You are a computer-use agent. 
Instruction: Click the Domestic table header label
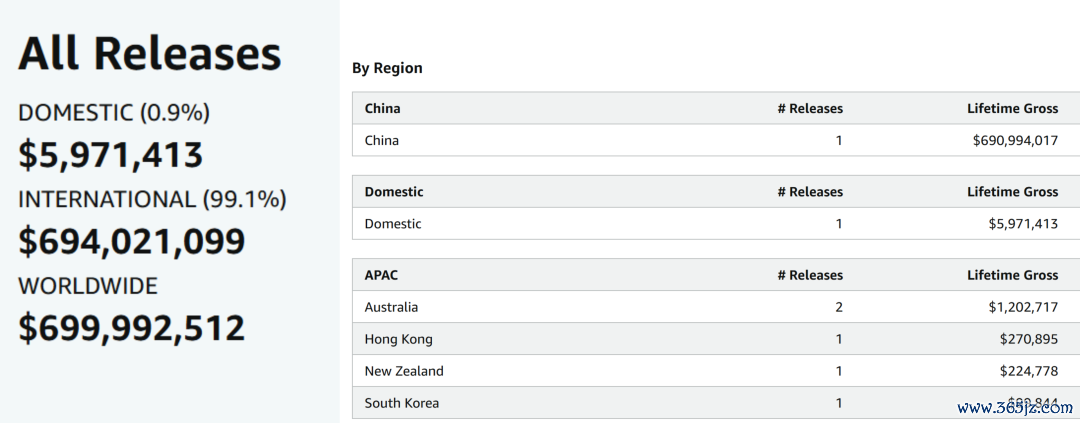[394, 192]
